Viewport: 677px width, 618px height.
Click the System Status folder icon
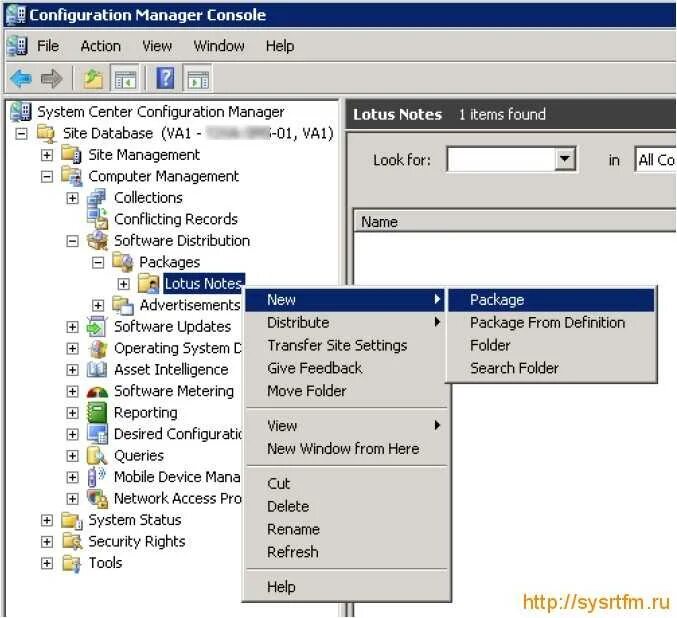pos(72,520)
